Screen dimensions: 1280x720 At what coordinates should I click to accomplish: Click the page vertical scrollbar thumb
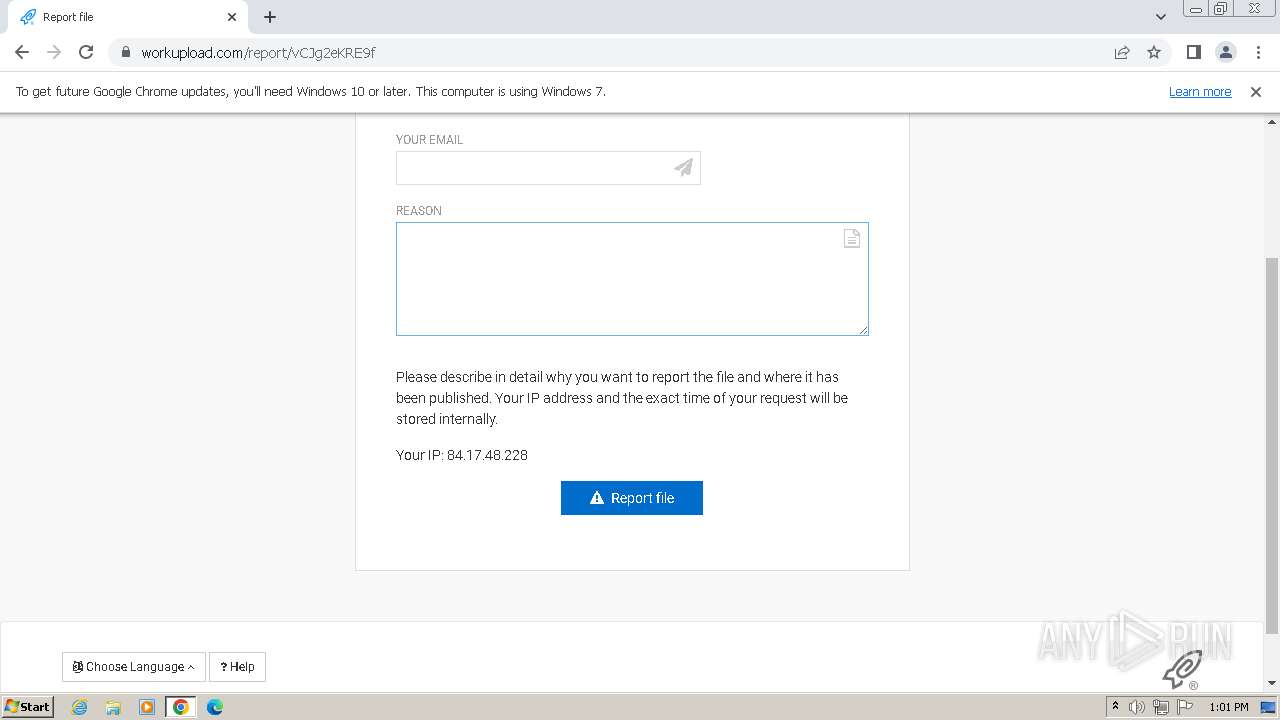pyautogui.click(x=1272, y=445)
